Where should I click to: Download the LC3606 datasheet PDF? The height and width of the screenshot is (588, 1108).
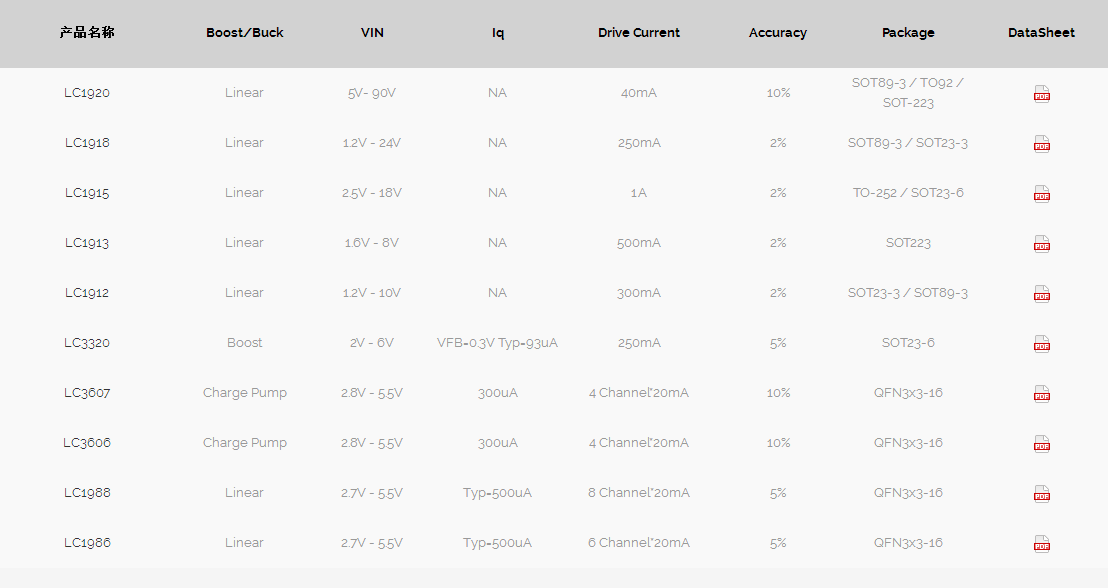tap(1042, 444)
